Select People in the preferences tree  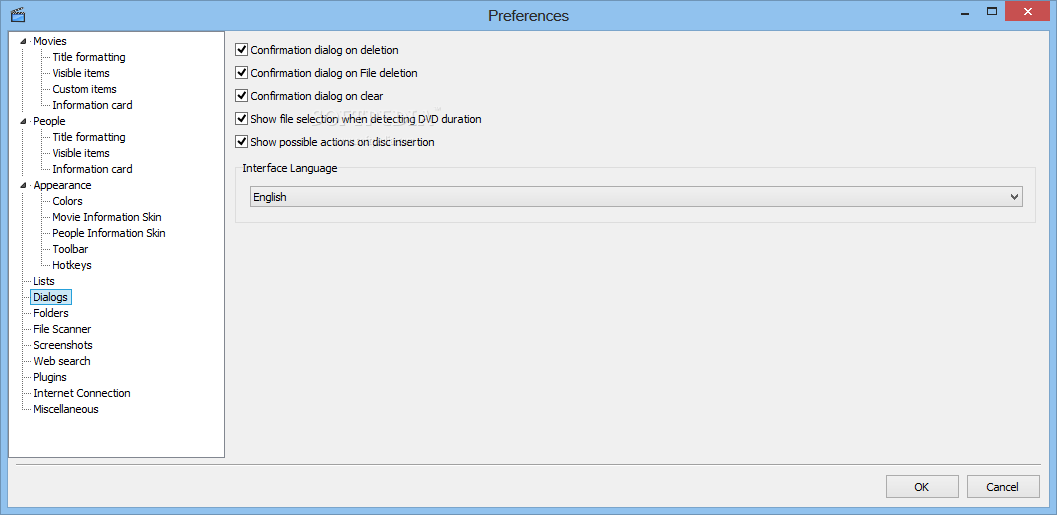tap(49, 121)
